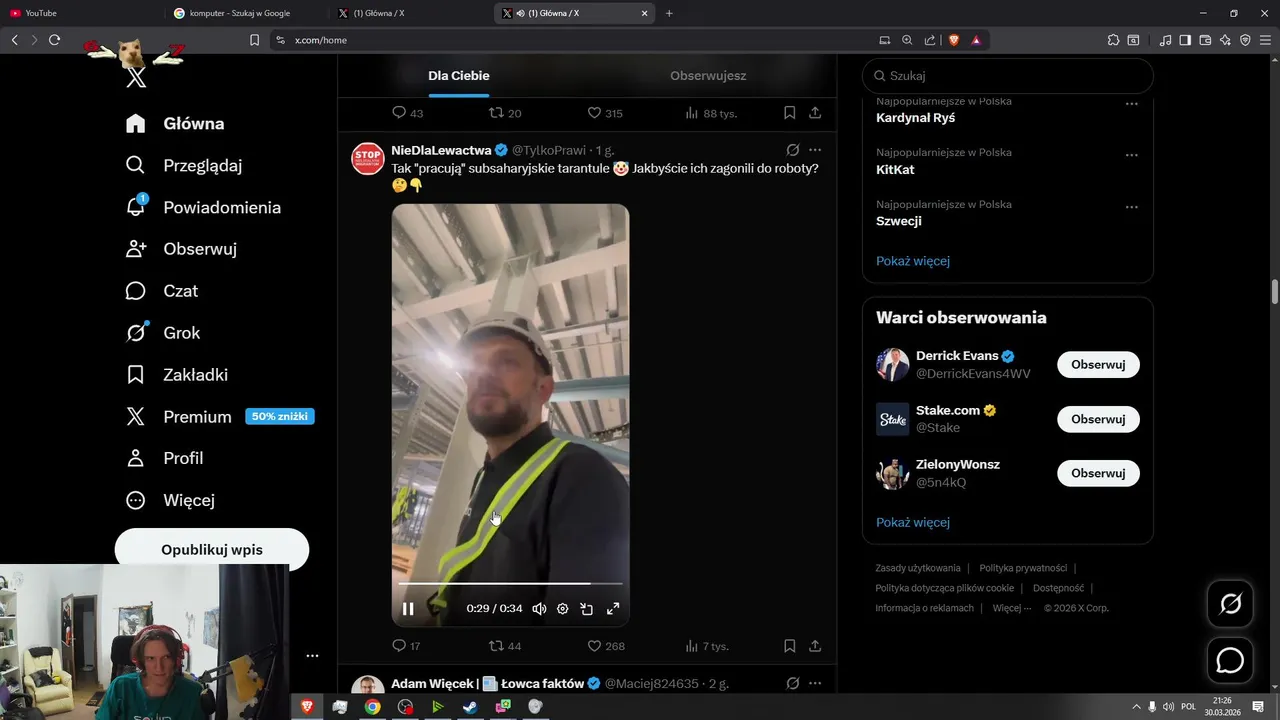Viewport: 1280px width, 720px height.
Task: Follow Stake.com
Action: [1098, 419]
